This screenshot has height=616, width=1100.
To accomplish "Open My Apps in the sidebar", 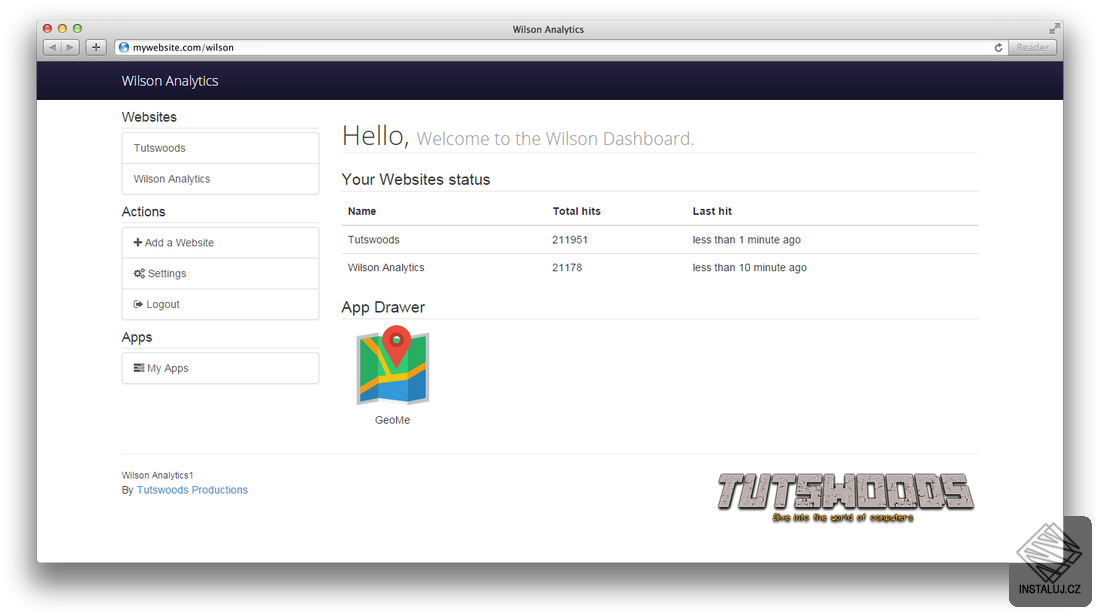I will (220, 368).
